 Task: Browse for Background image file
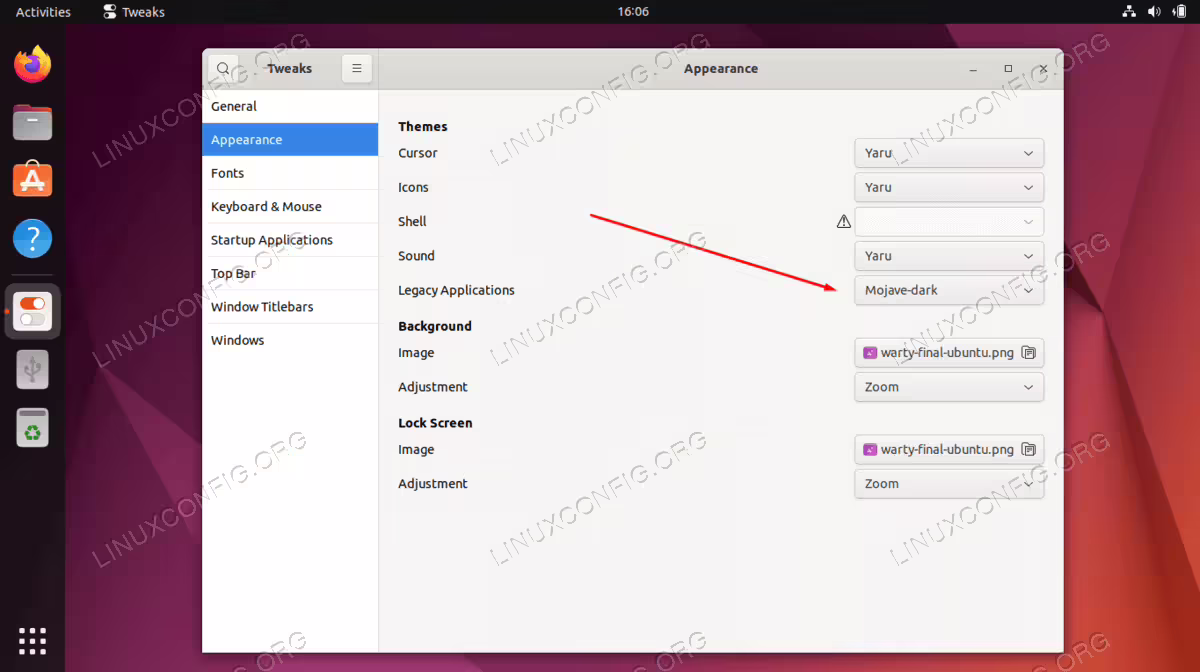pos(1028,353)
